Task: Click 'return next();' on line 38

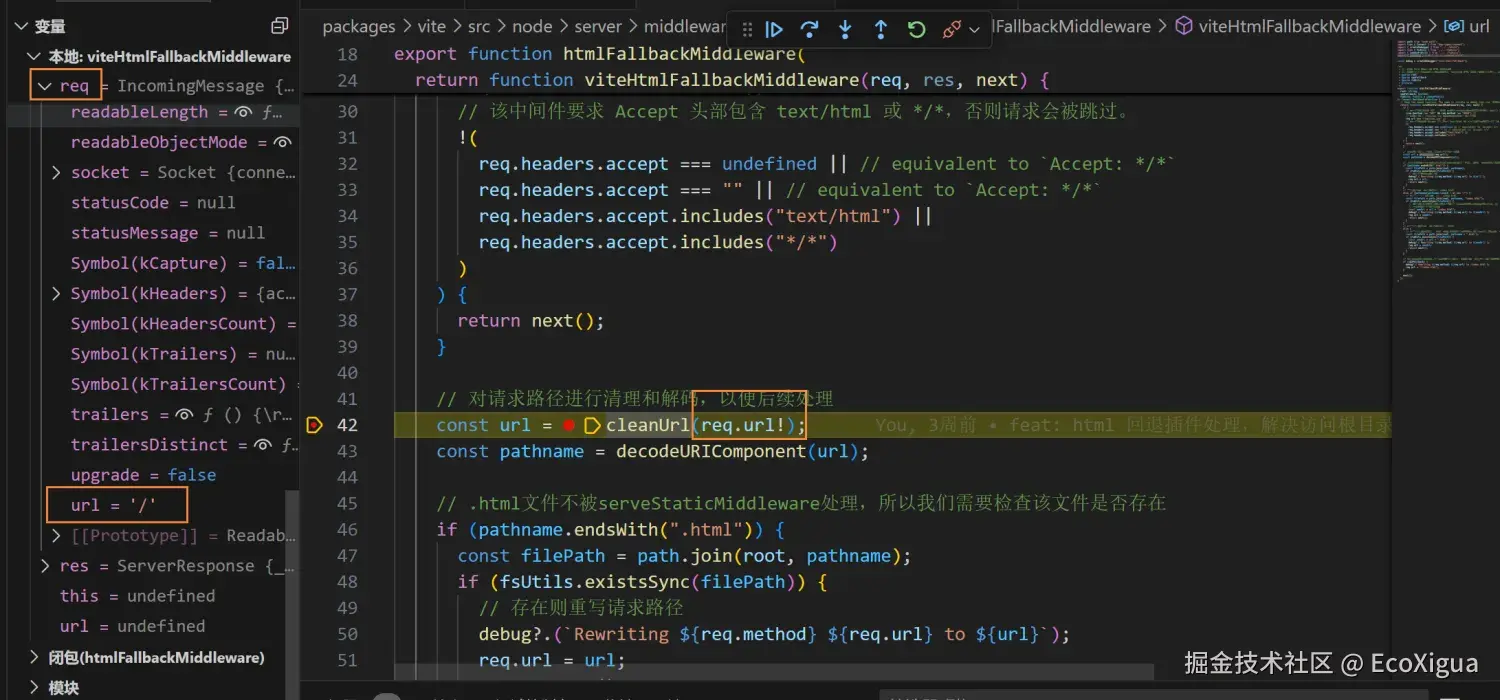Action: pyautogui.click(x=531, y=321)
